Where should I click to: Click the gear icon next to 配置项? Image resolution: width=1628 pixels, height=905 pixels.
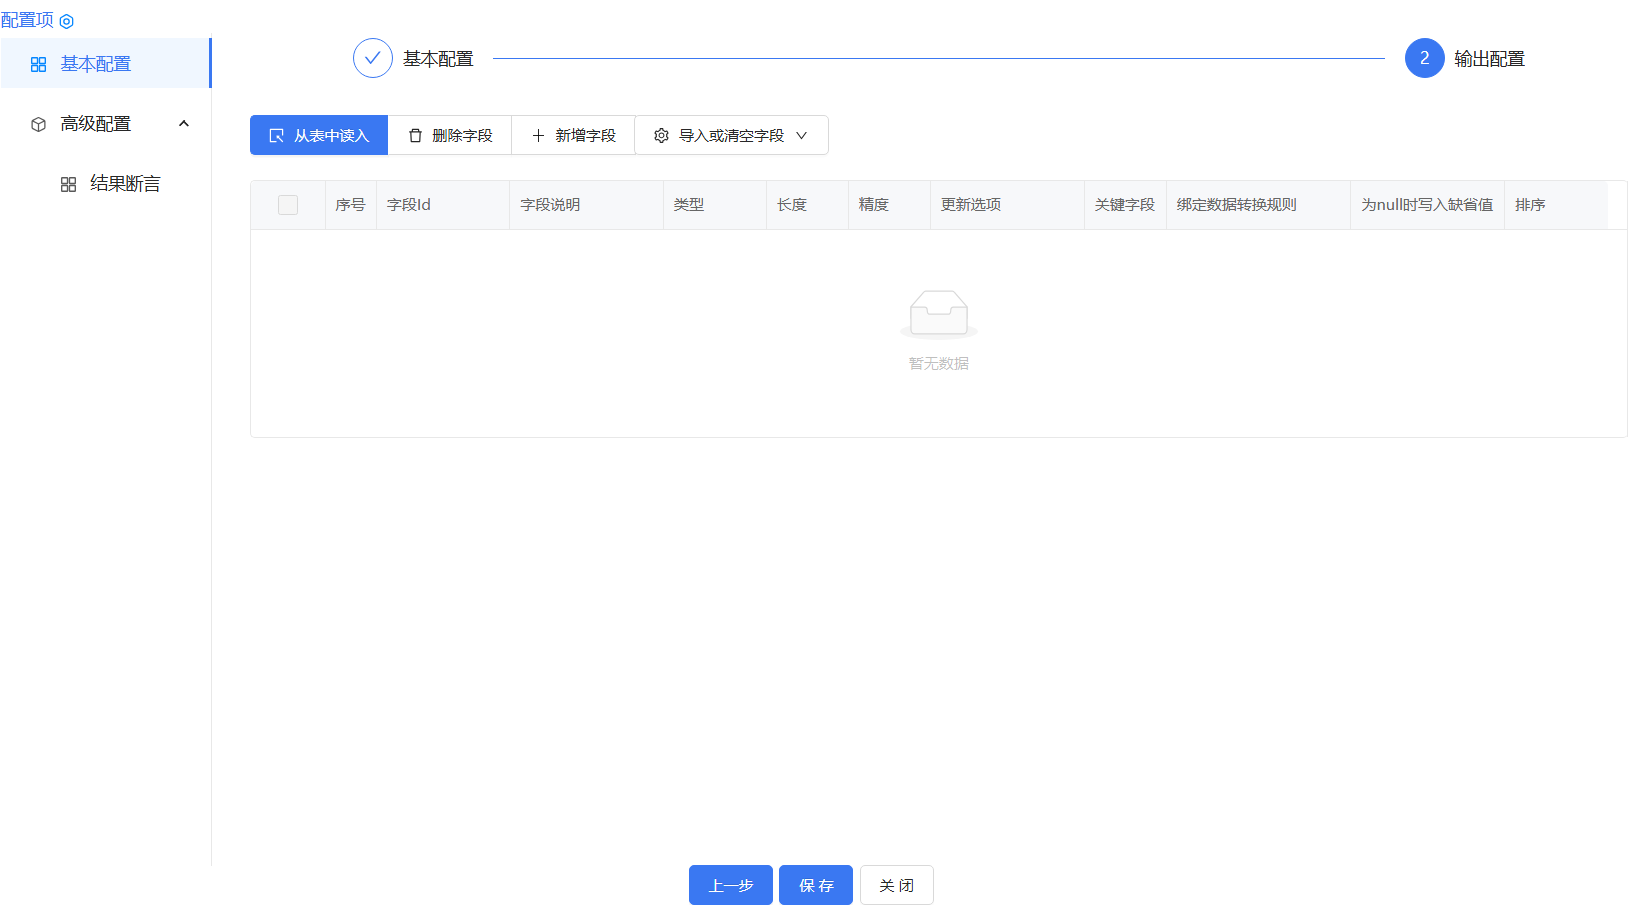tap(66, 20)
